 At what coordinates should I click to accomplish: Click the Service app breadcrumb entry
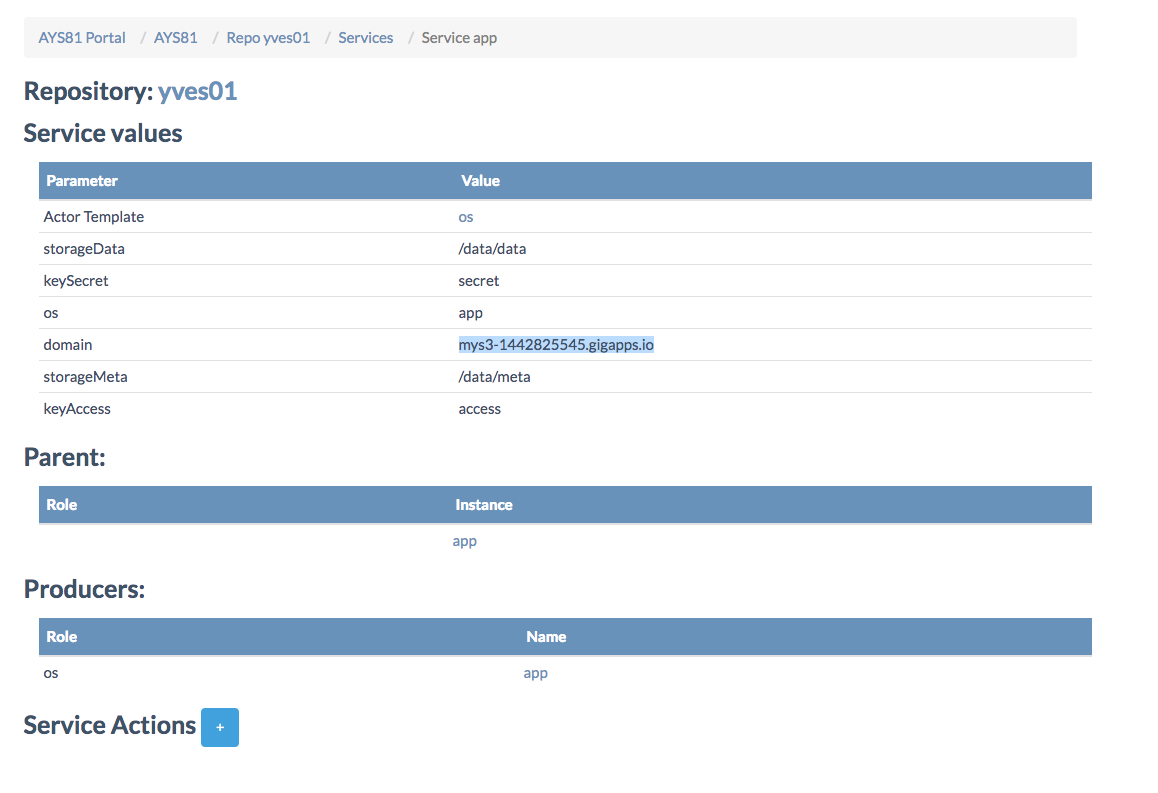point(459,38)
